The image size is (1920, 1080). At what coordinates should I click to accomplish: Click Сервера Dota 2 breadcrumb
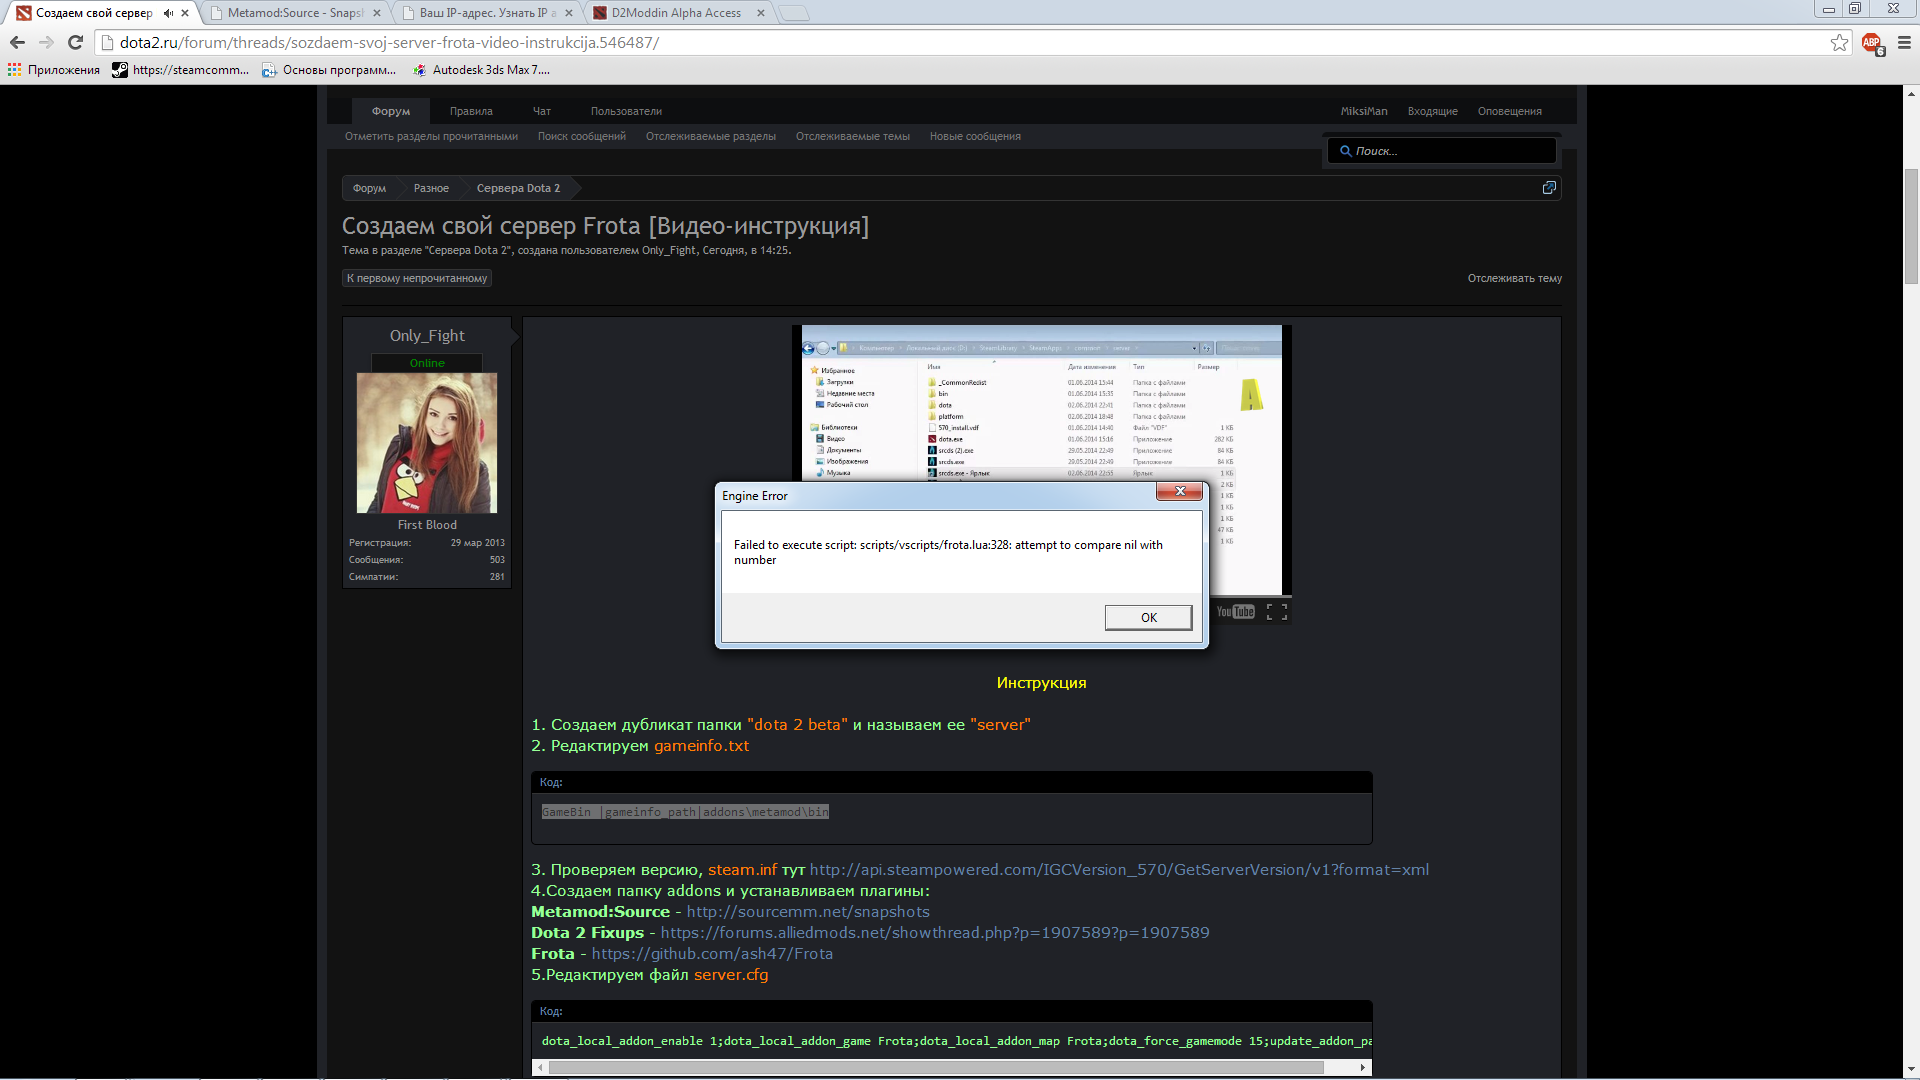click(518, 188)
